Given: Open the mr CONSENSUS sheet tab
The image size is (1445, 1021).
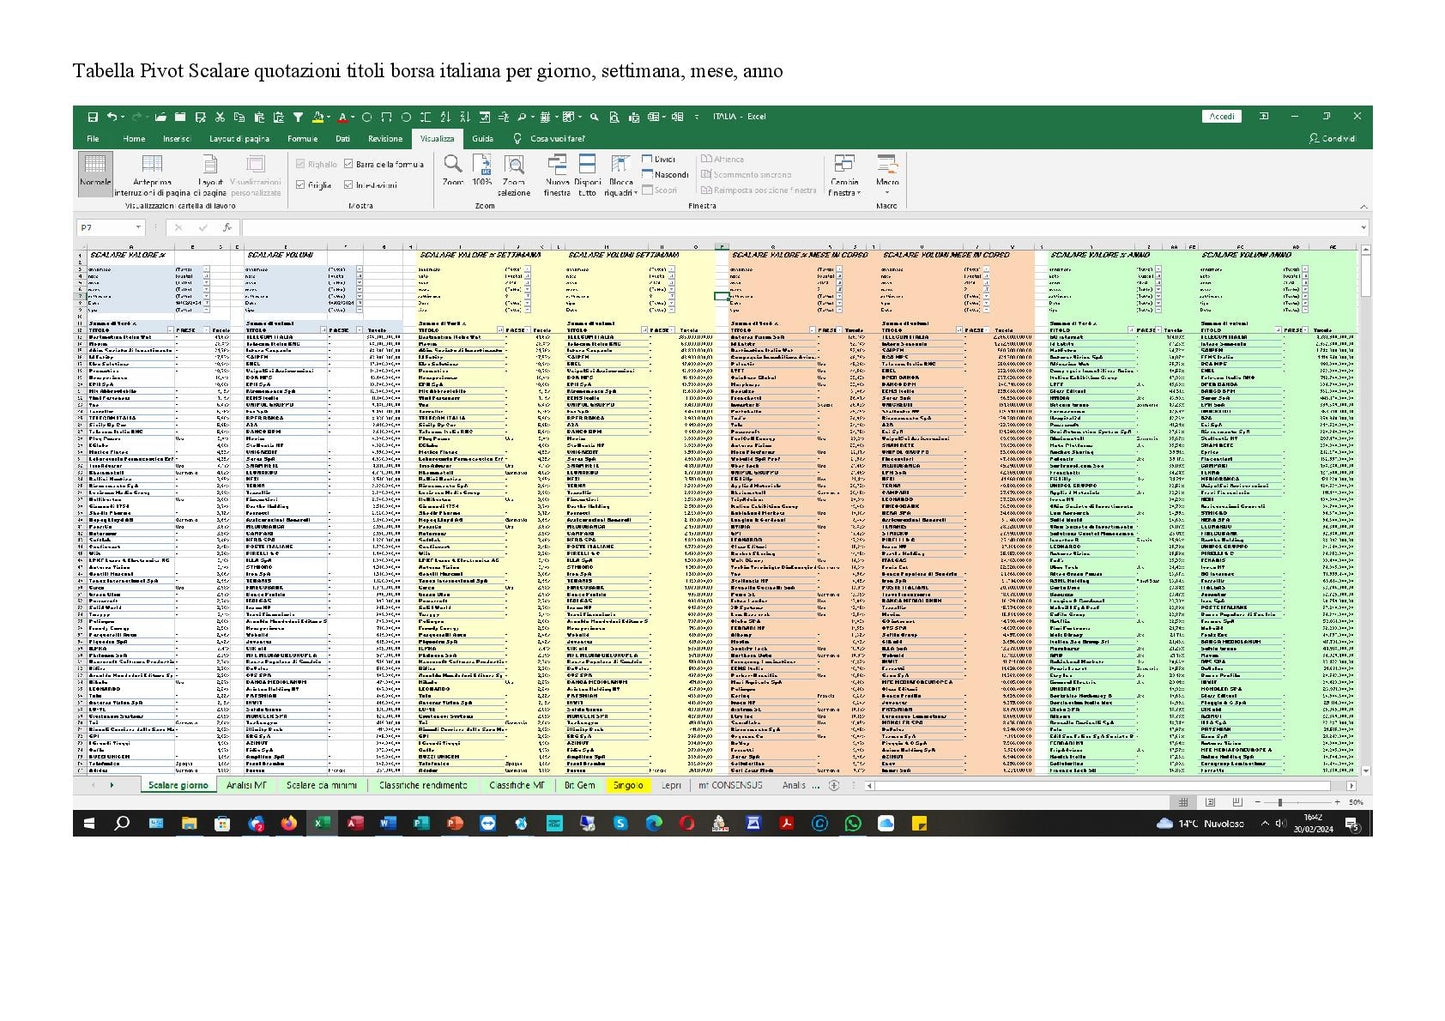Looking at the screenshot, I should [x=730, y=786].
